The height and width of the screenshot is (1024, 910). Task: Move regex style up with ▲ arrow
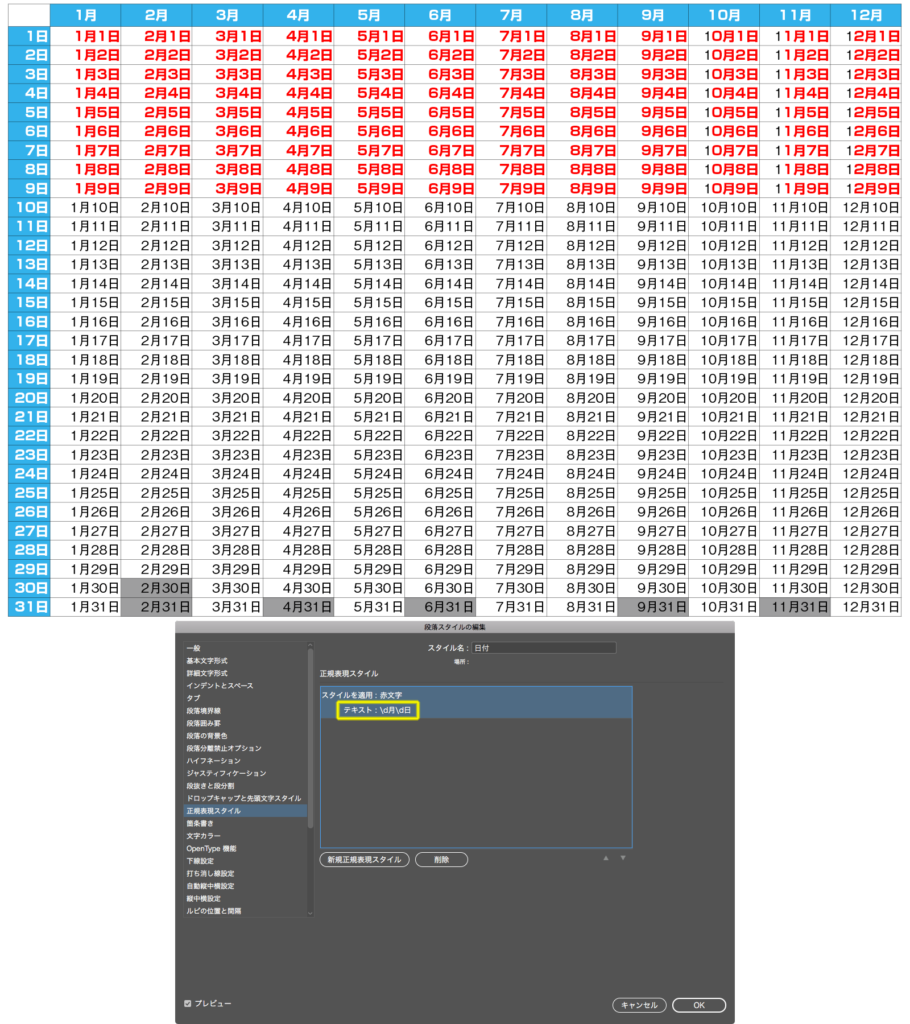(606, 858)
